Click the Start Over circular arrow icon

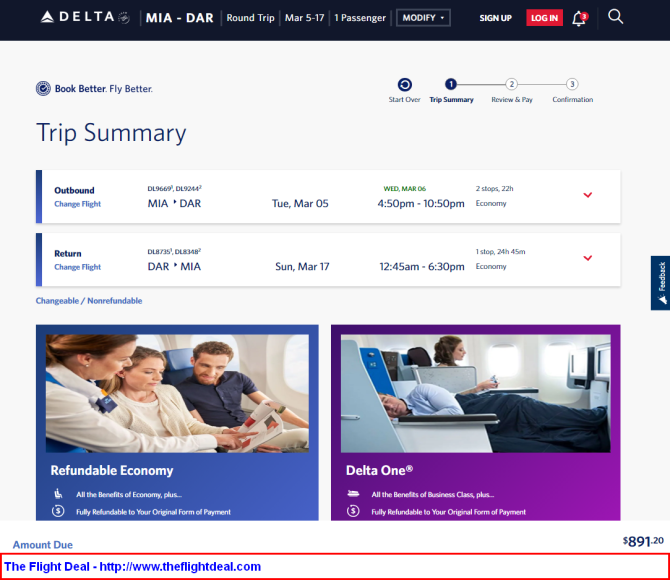coord(405,85)
